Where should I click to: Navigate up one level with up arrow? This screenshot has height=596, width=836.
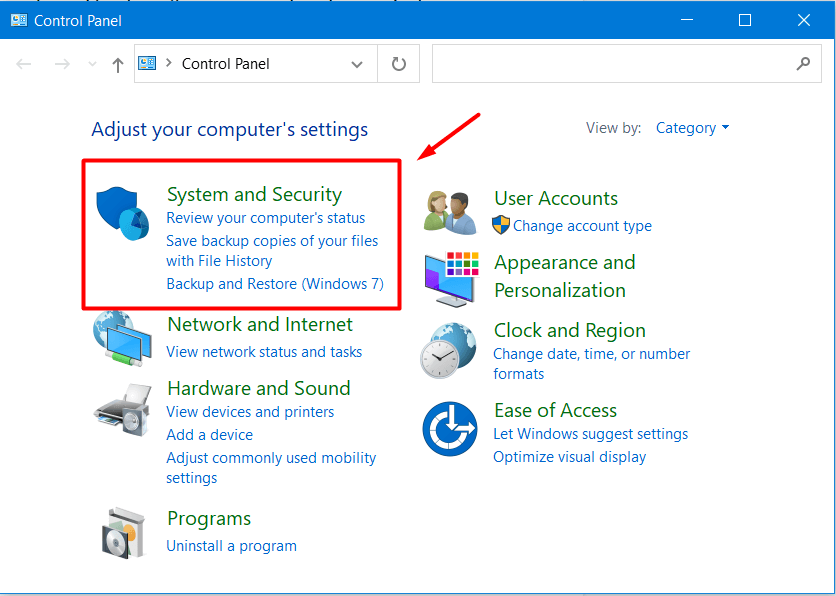point(118,65)
